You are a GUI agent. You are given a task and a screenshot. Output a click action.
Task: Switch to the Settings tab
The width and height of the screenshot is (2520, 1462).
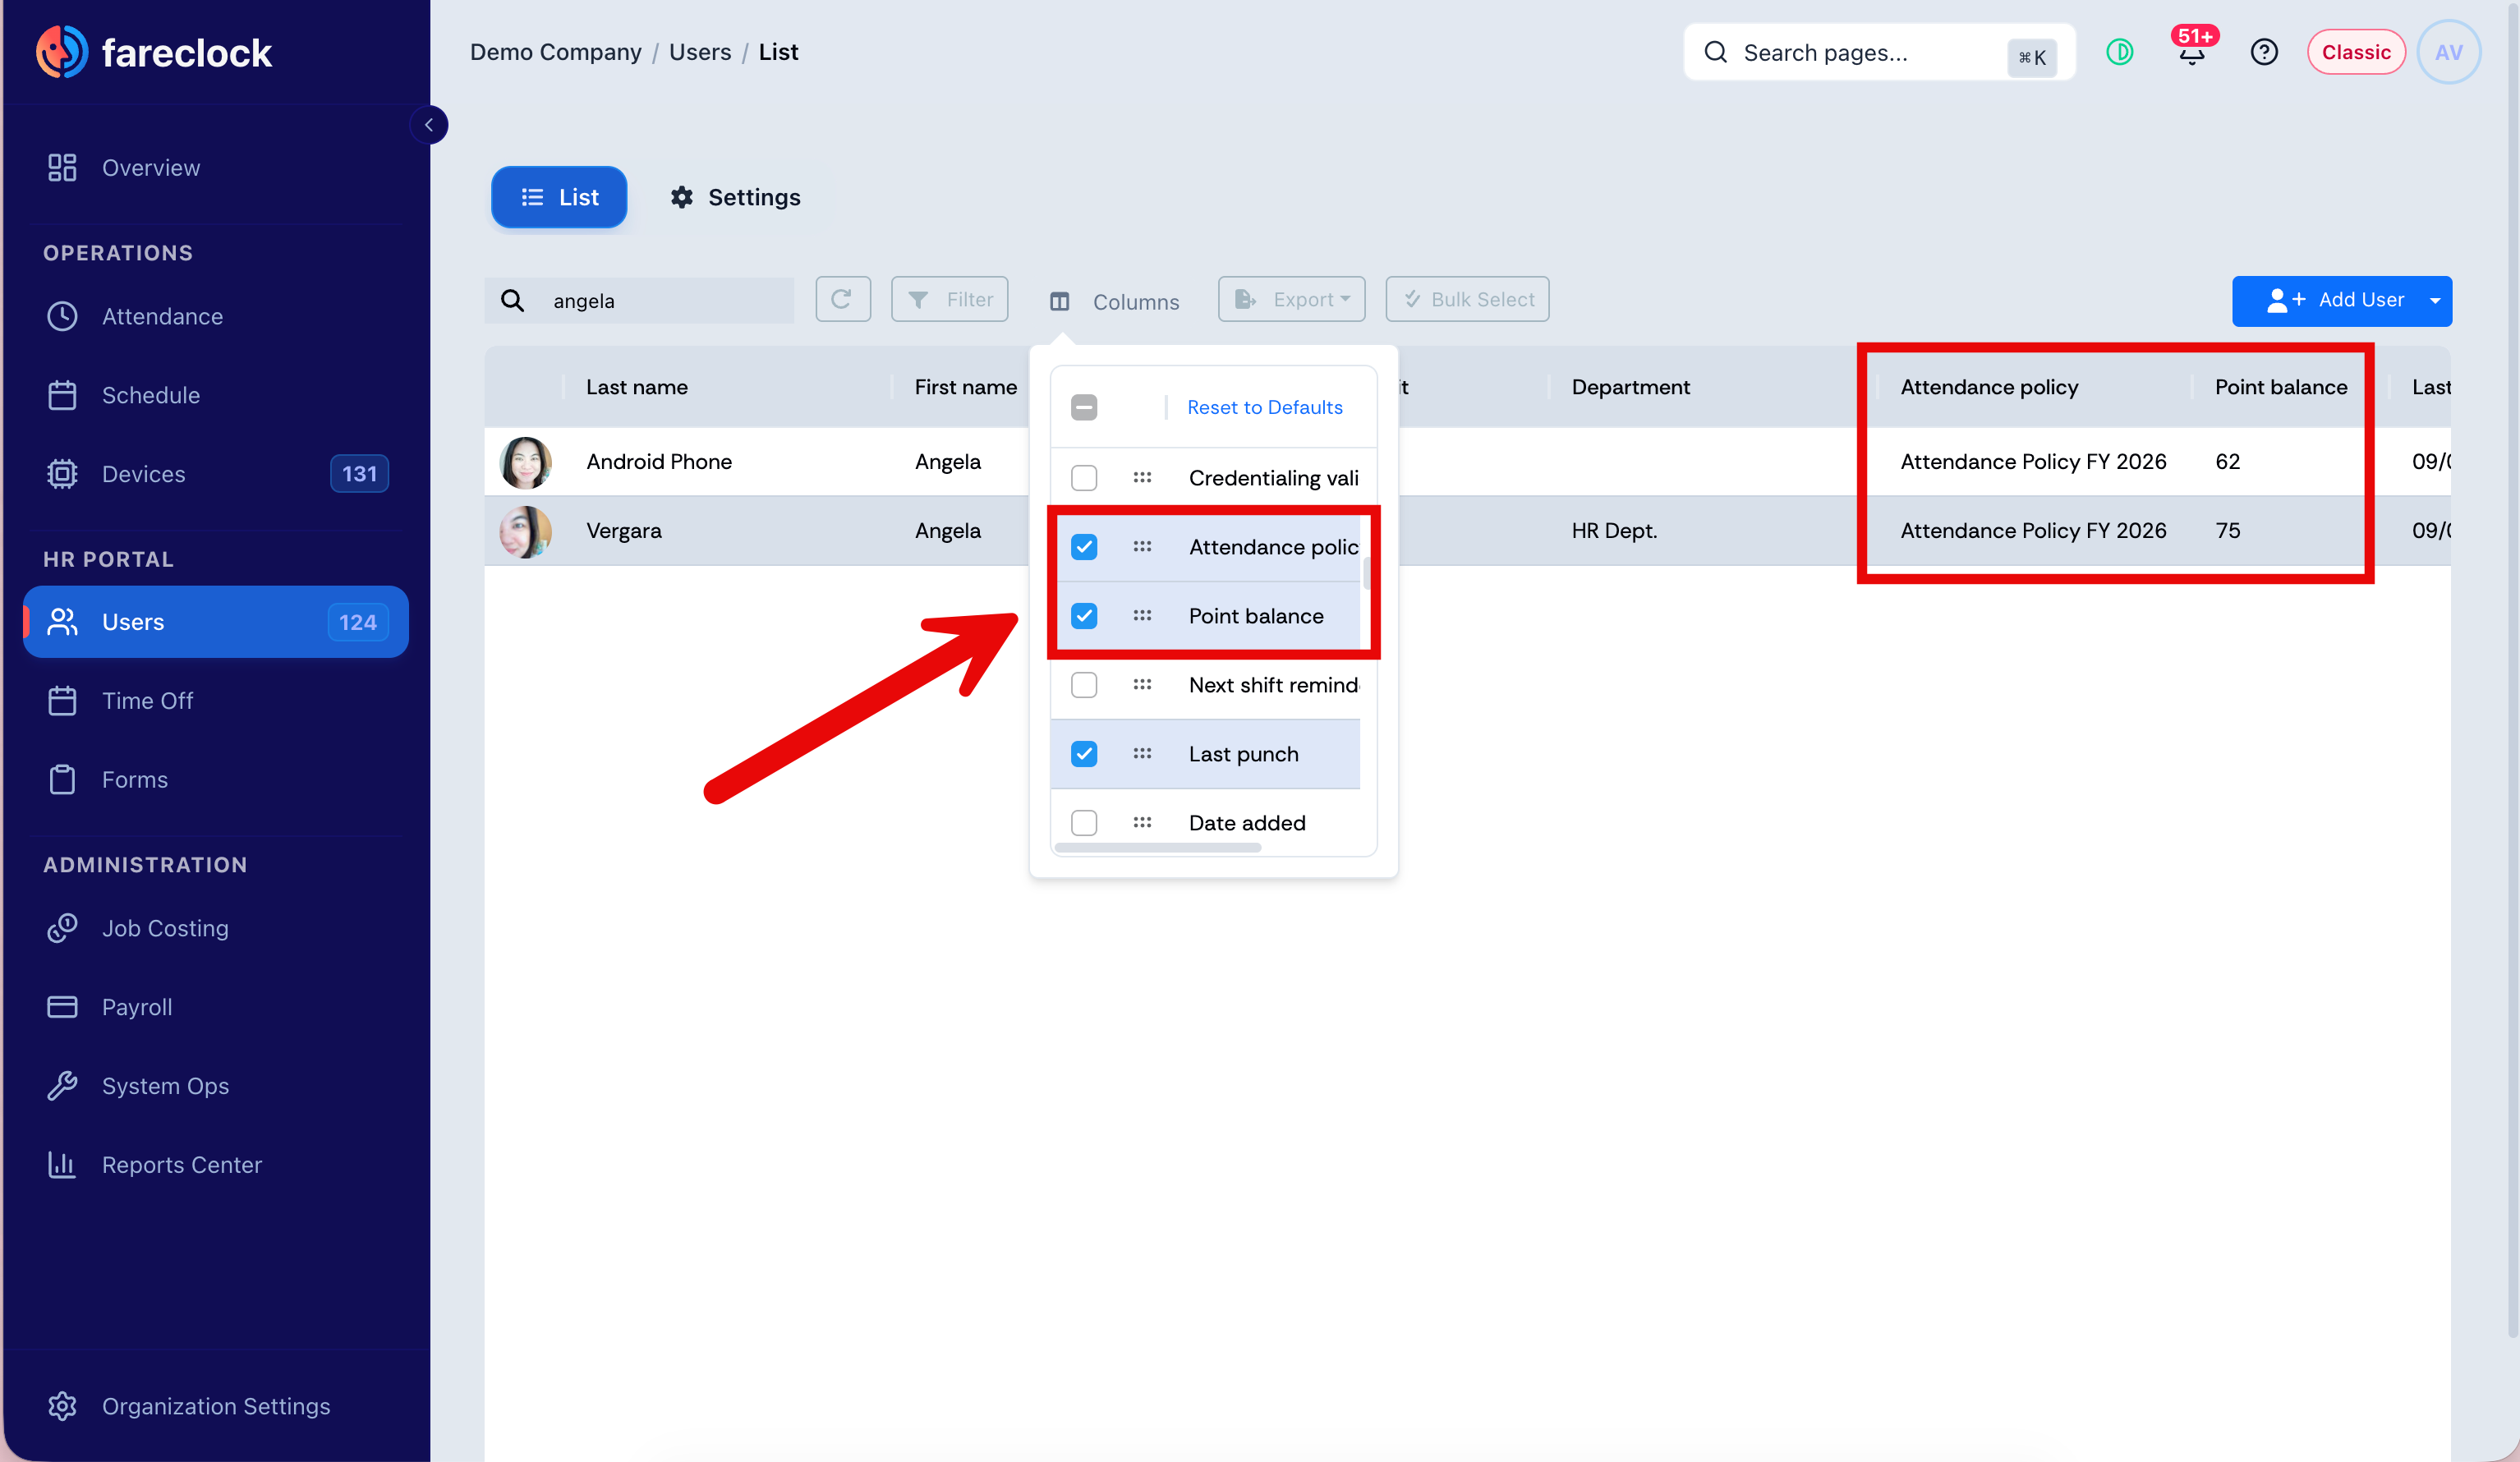pyautogui.click(x=736, y=197)
